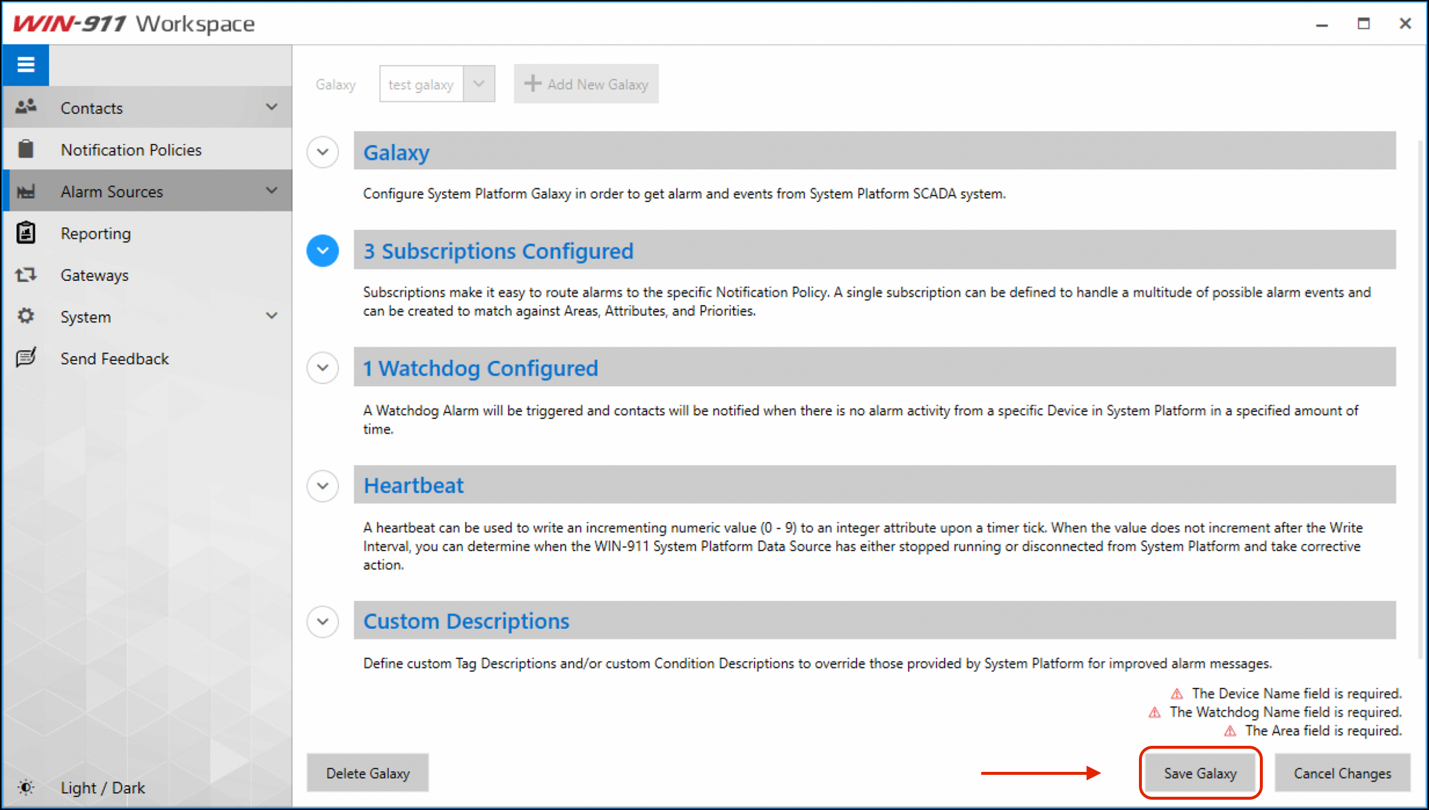Open Send Feedback
Image resolution: width=1429 pixels, height=810 pixels.
(148, 358)
